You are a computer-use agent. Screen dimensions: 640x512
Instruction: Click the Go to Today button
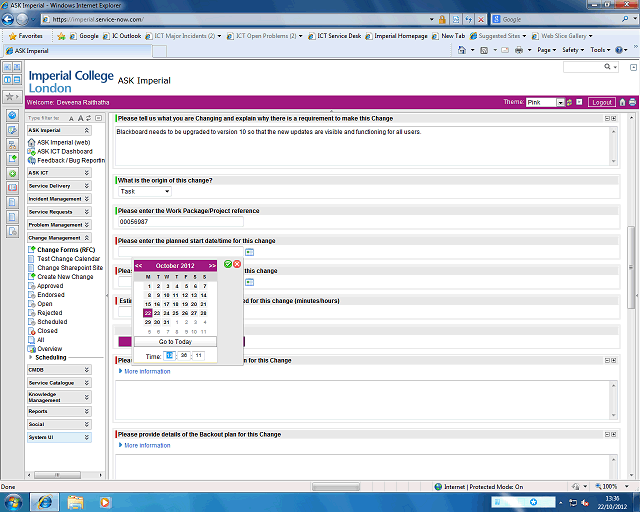coord(176,342)
